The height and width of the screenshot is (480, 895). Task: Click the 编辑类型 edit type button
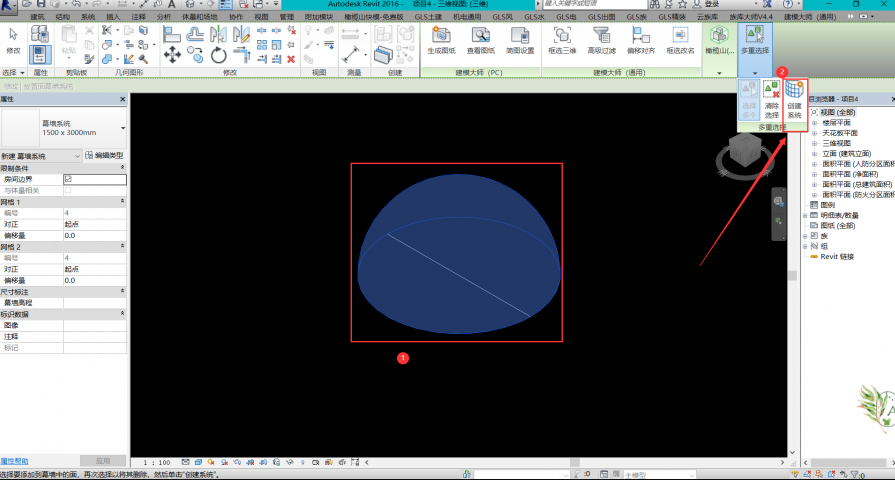[104, 155]
